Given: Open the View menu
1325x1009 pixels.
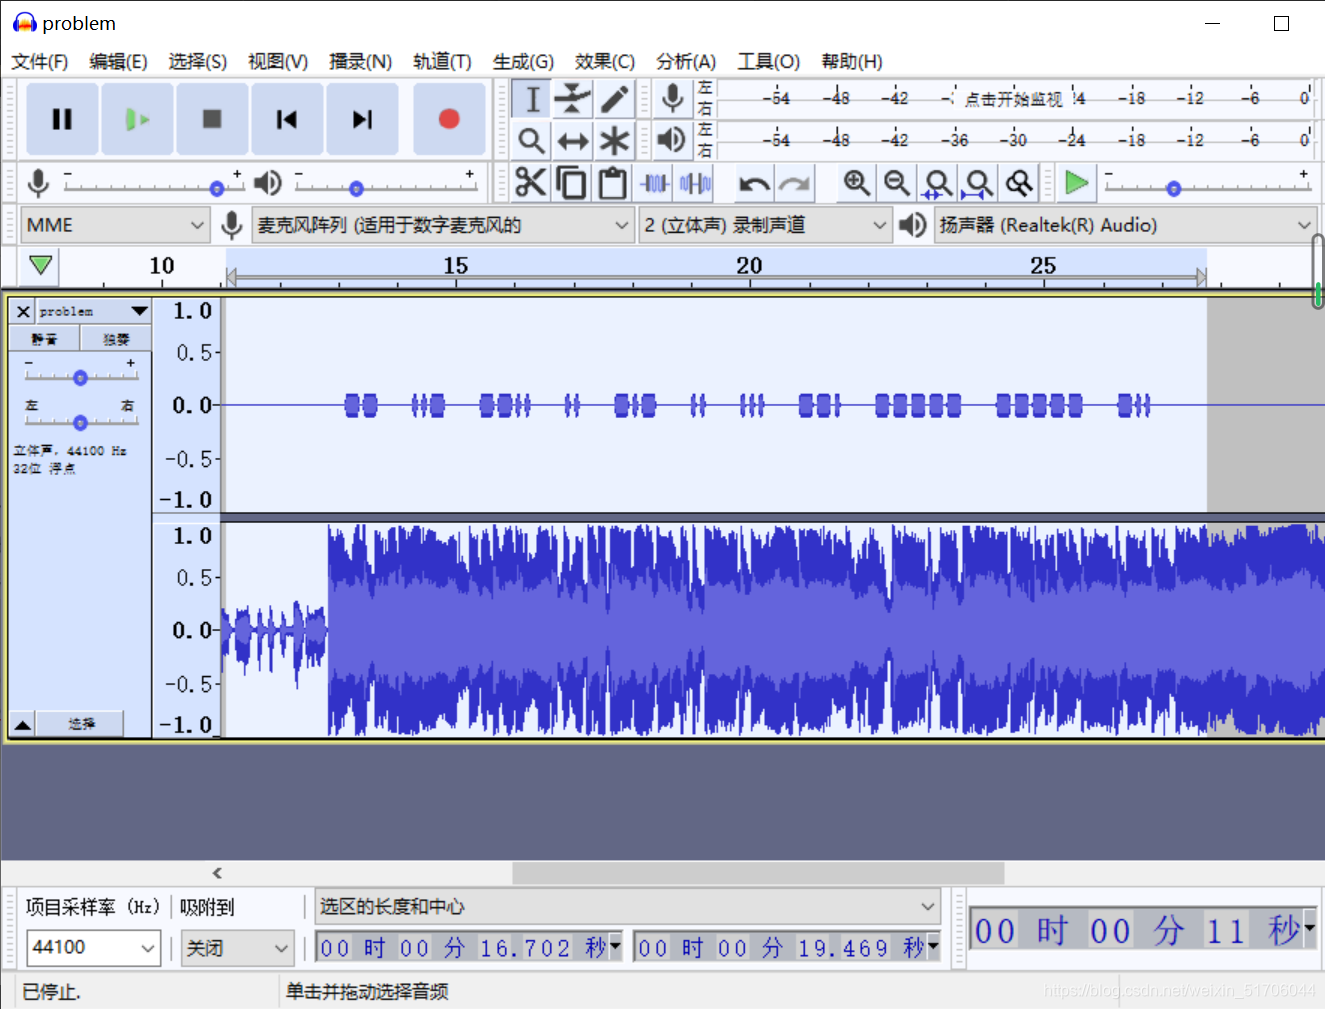Looking at the screenshot, I should click(x=278, y=62).
